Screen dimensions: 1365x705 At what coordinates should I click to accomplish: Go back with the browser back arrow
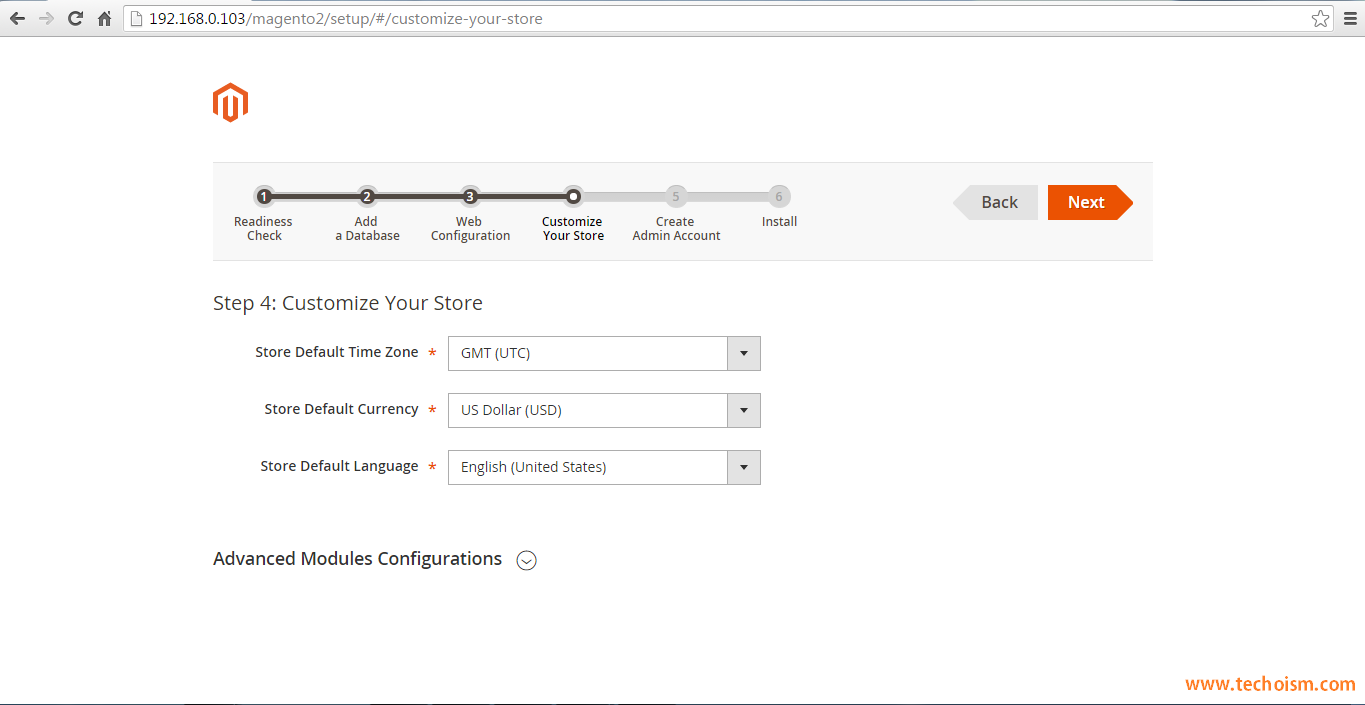coord(17,18)
